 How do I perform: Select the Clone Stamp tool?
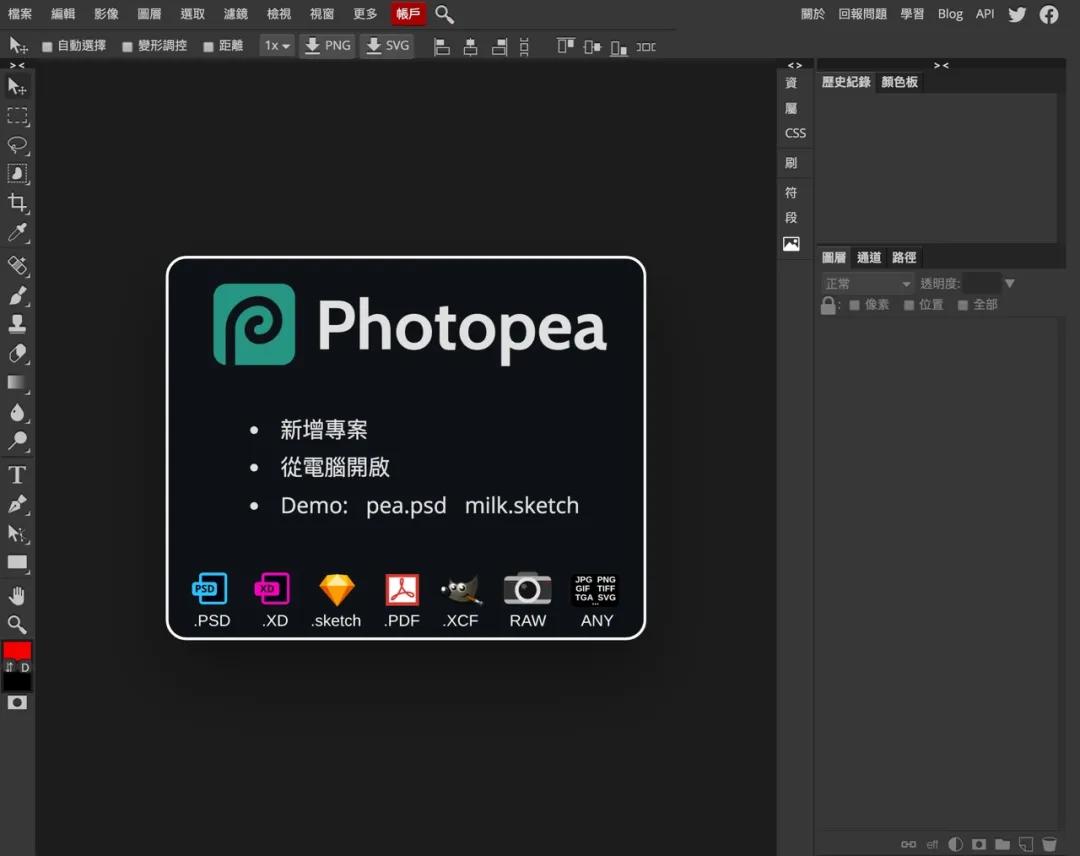(16, 323)
